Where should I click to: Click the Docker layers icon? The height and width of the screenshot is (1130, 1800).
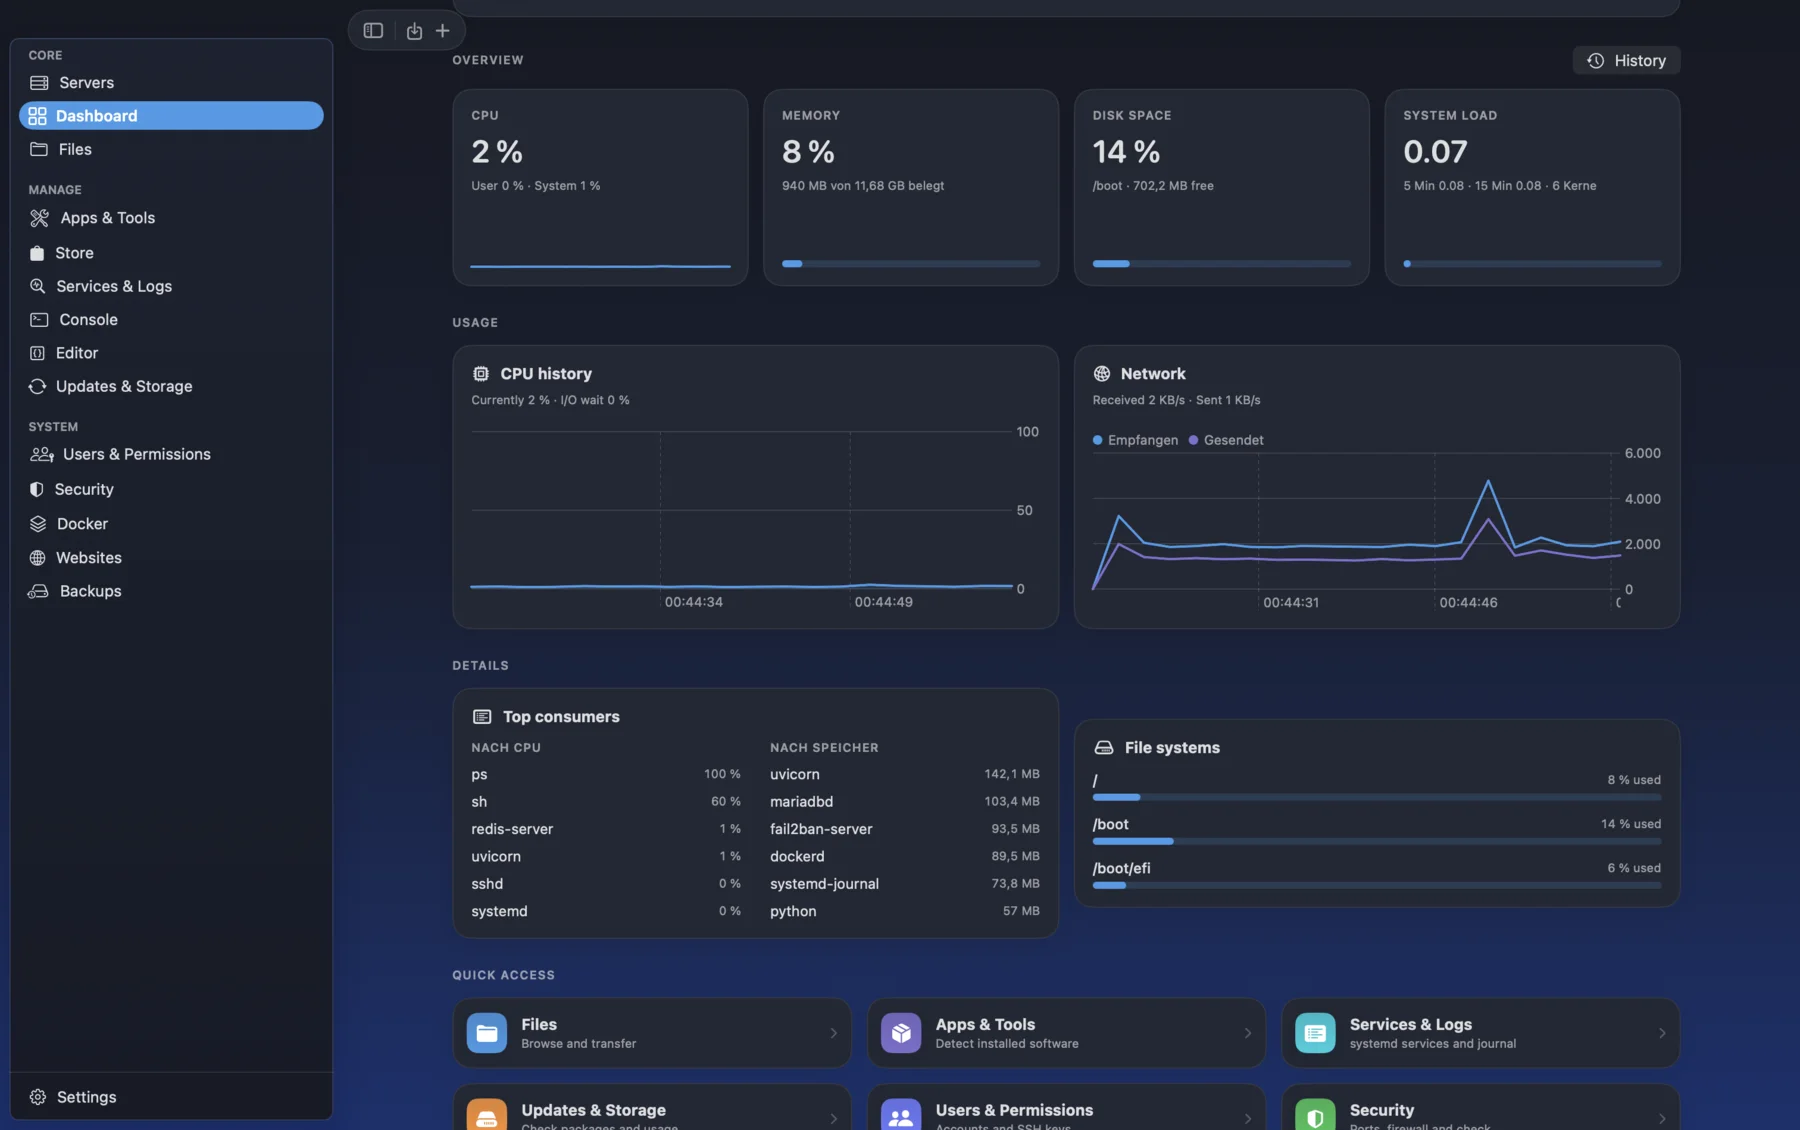[x=38, y=524]
